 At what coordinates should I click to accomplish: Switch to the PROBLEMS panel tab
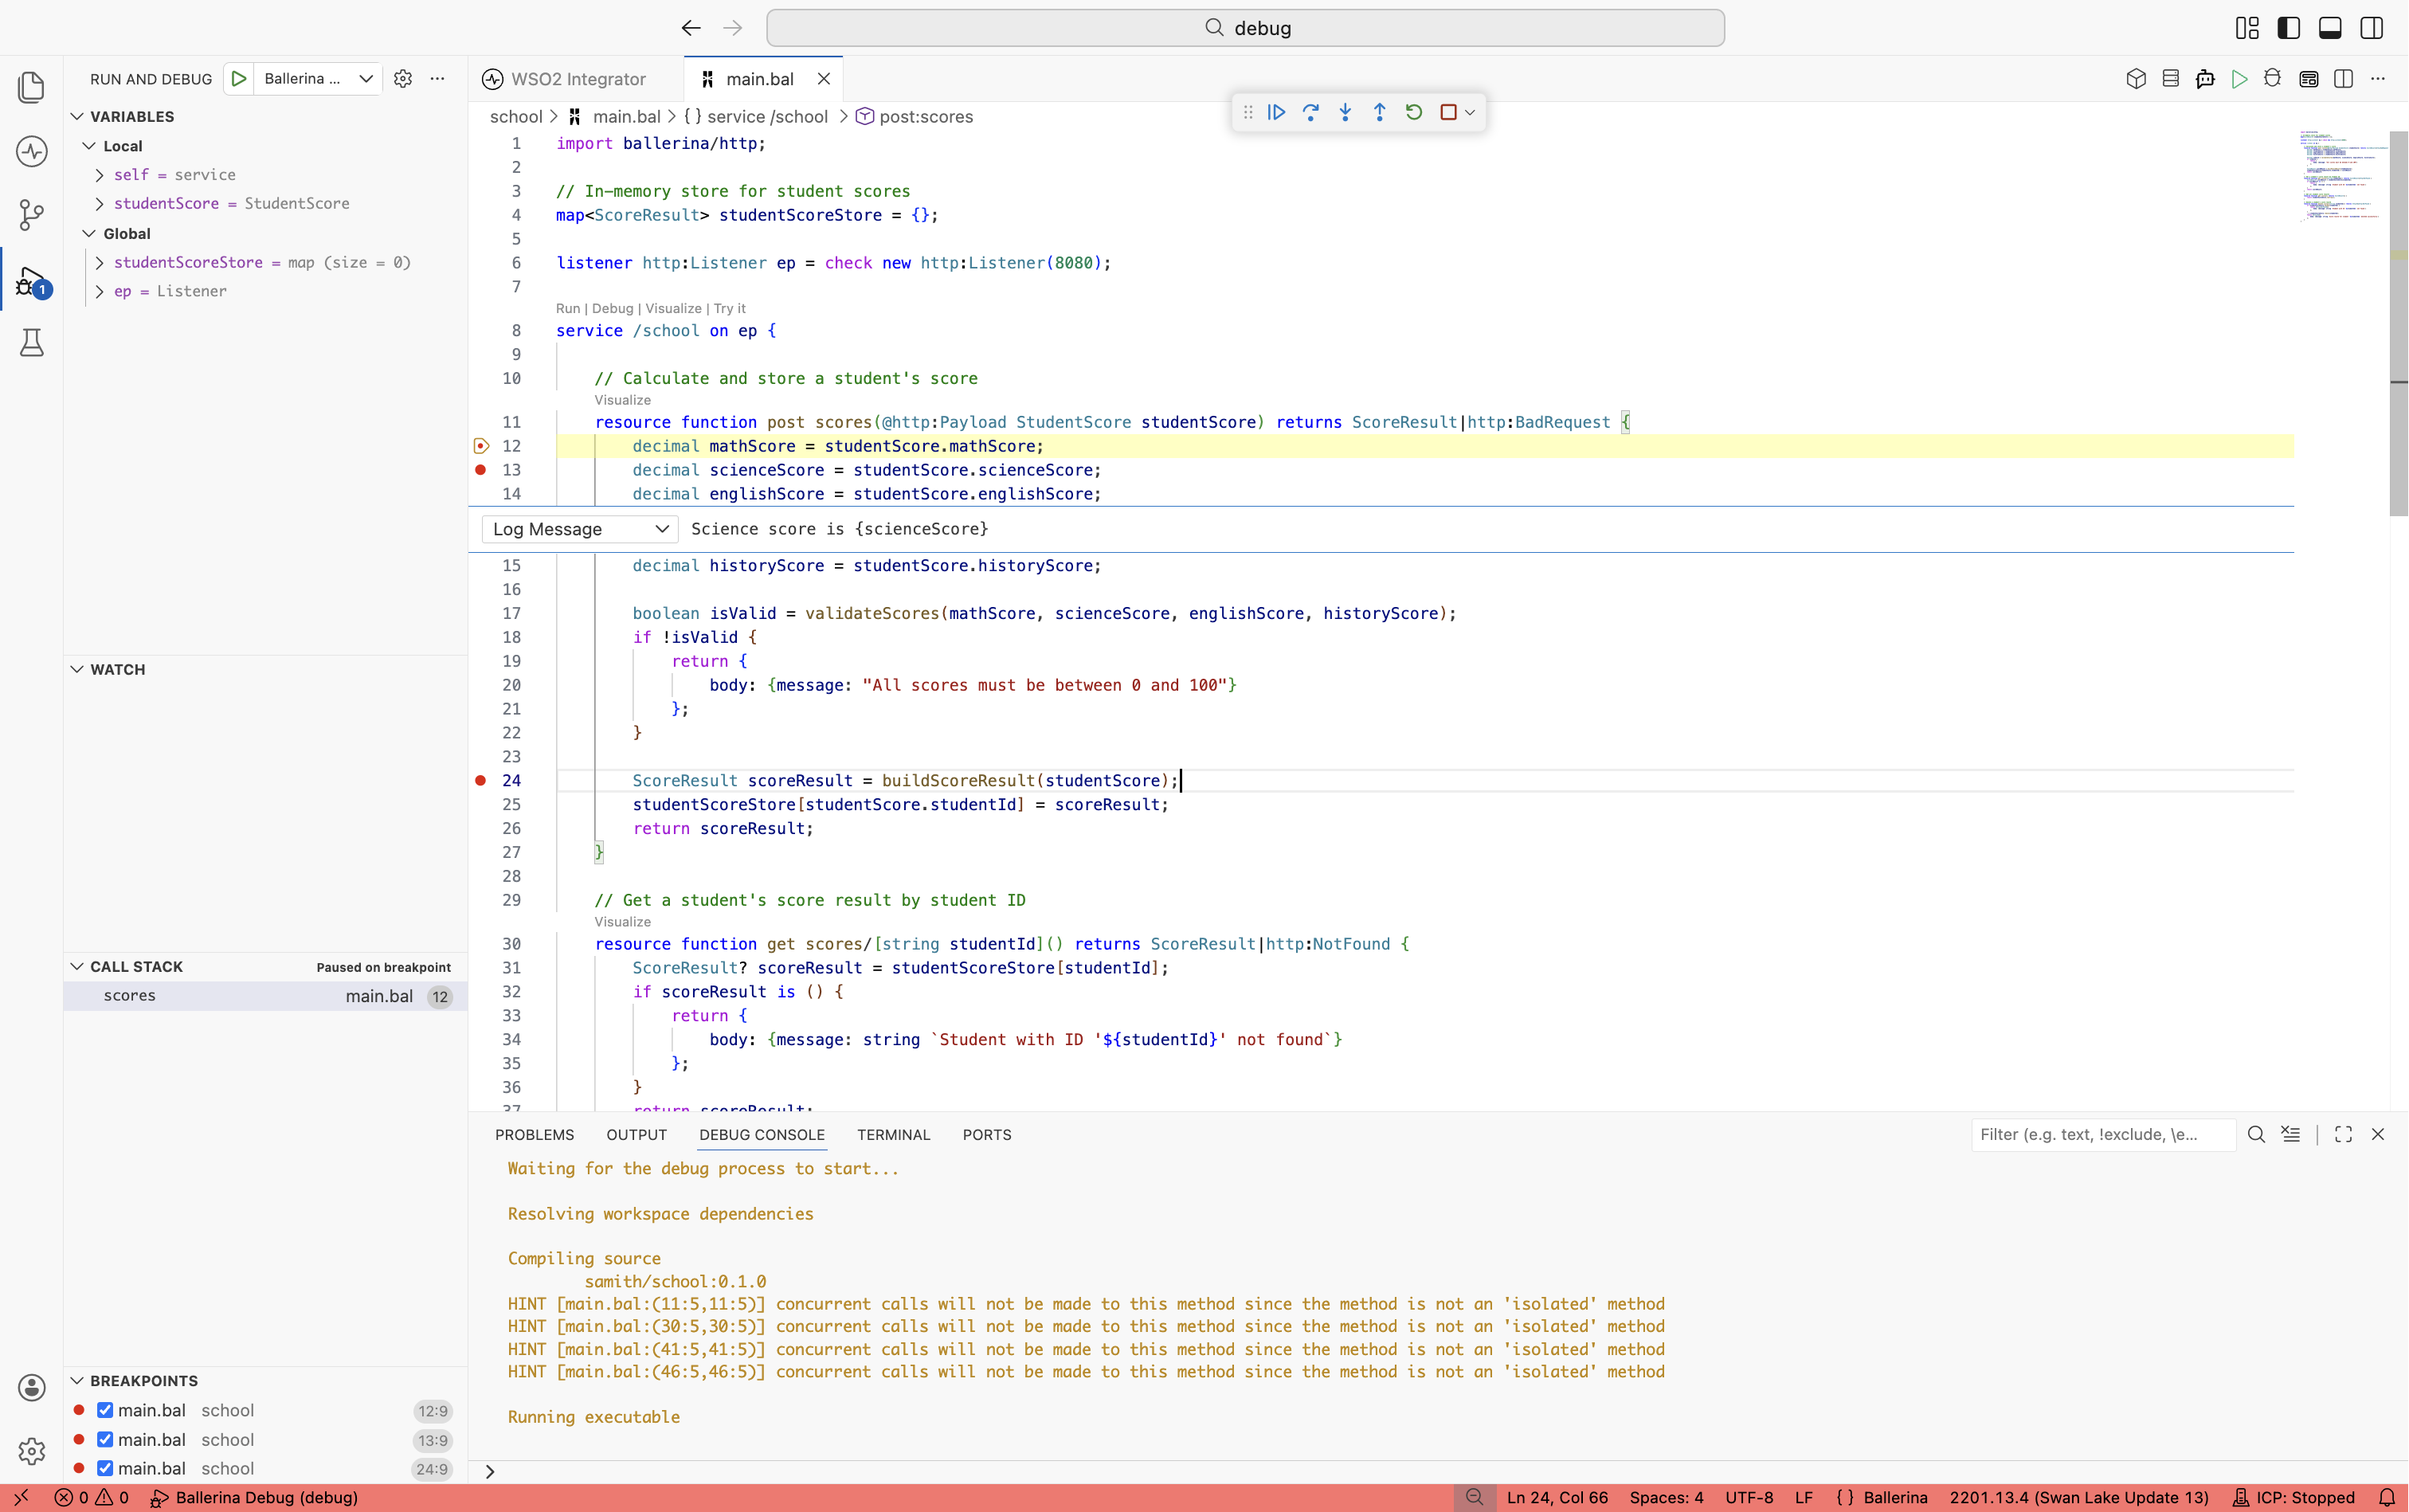pos(534,1134)
